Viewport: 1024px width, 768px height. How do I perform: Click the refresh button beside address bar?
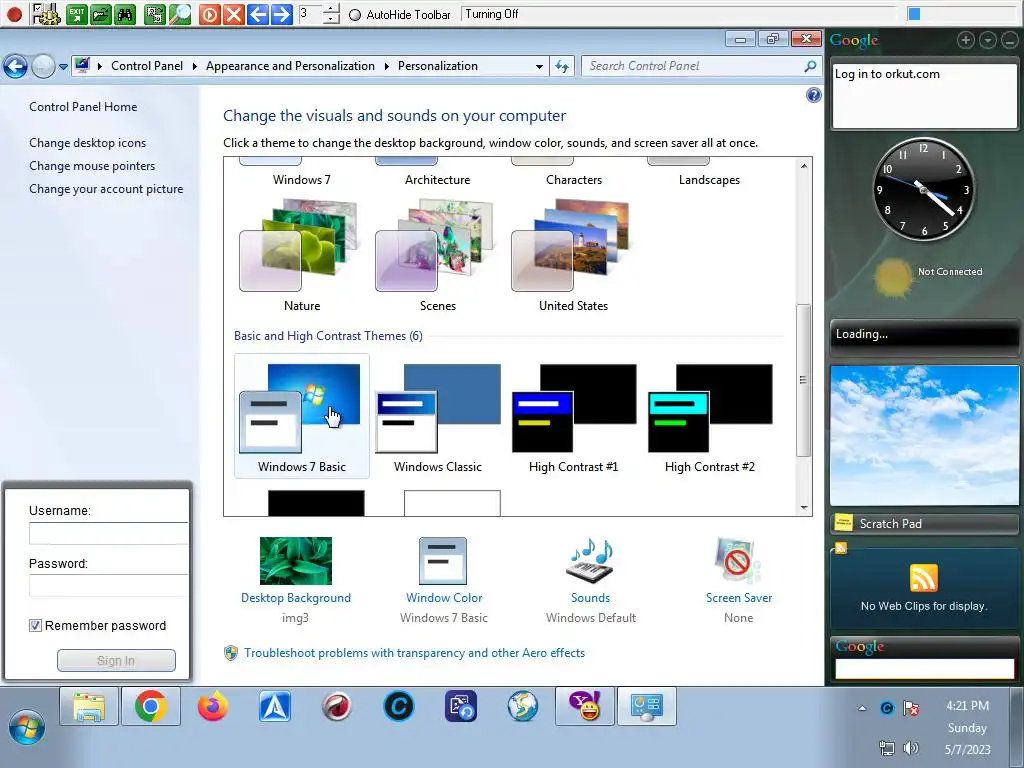click(x=562, y=66)
